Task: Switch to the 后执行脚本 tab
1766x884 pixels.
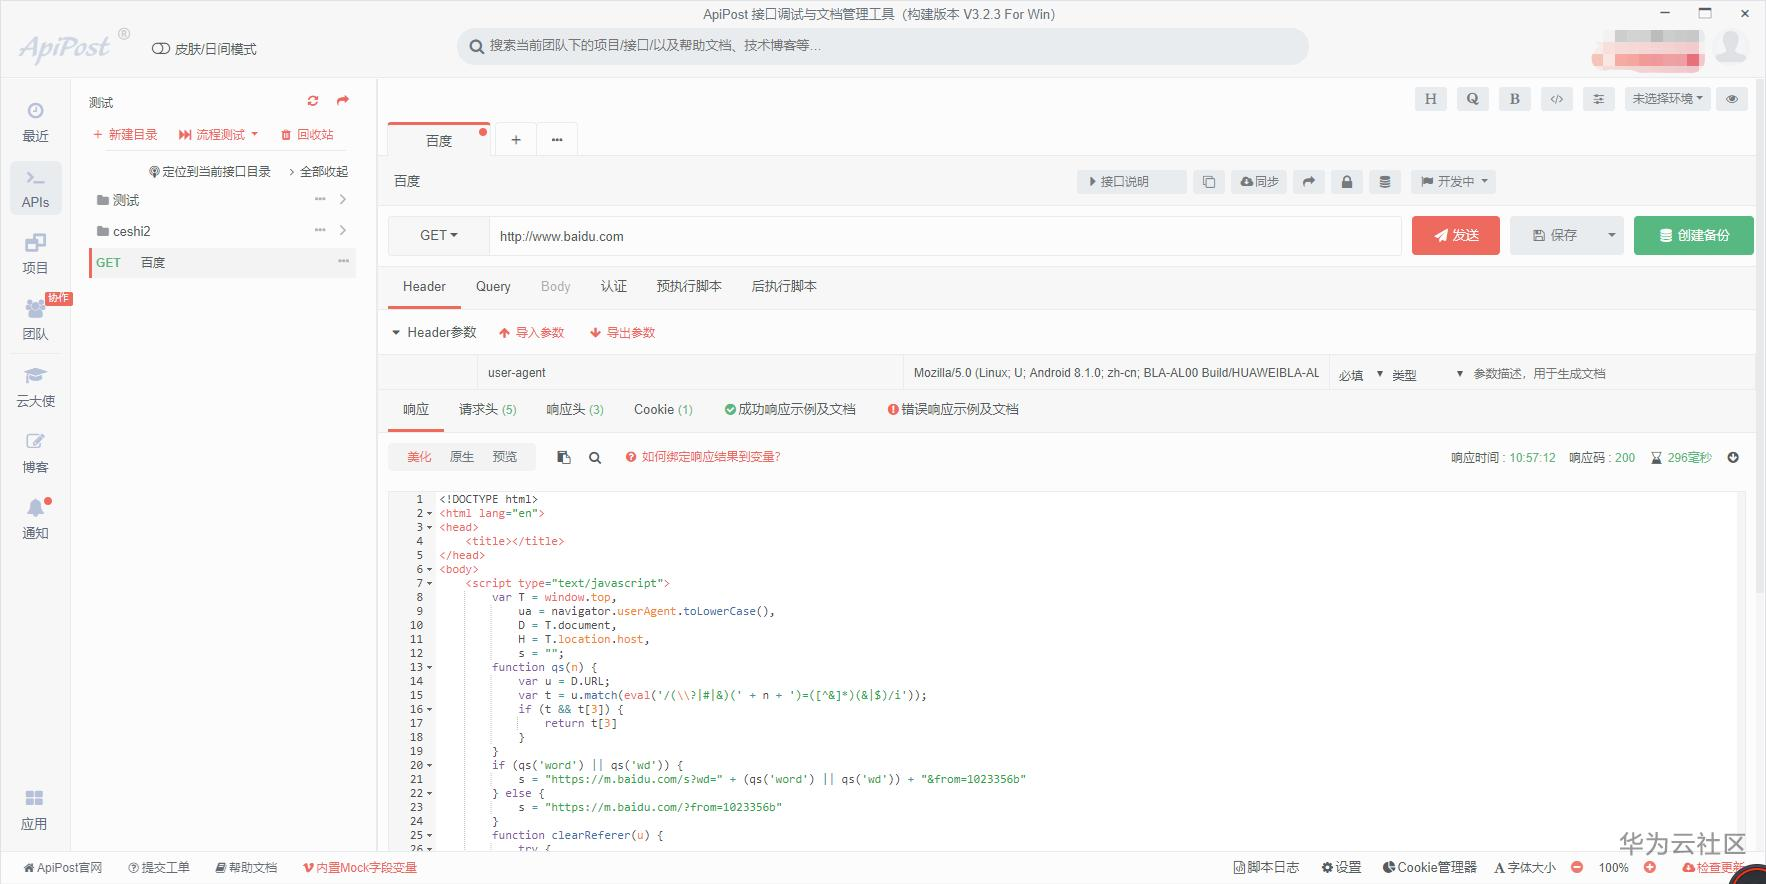Action: [x=784, y=286]
